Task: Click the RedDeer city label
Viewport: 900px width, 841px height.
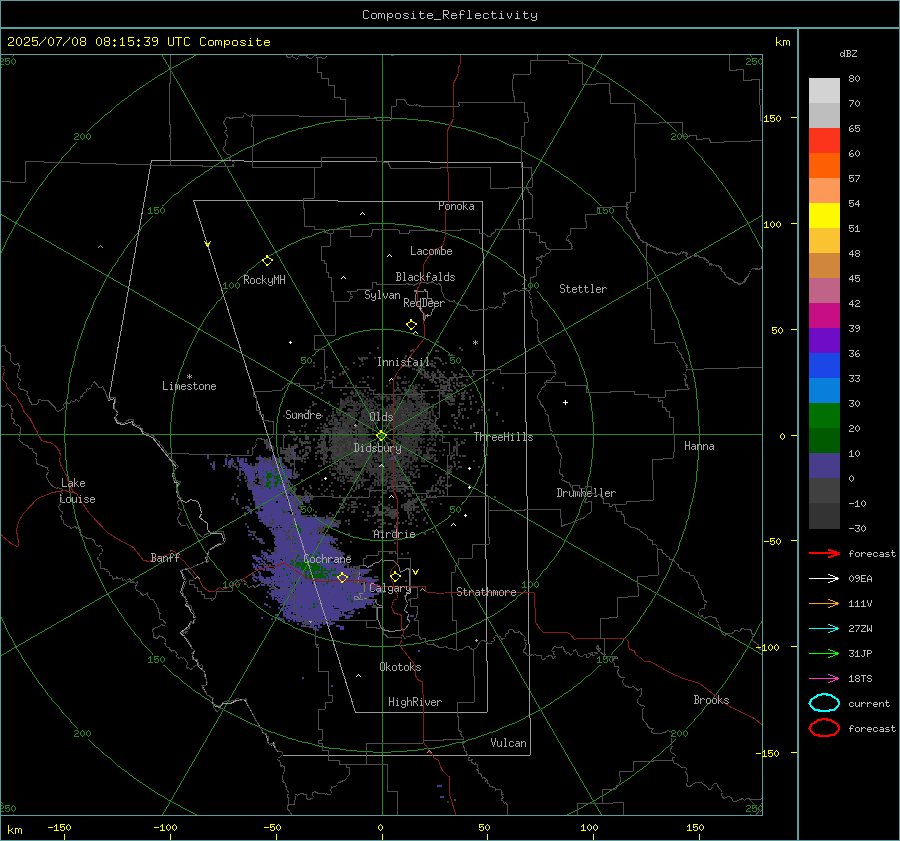Action: point(424,303)
